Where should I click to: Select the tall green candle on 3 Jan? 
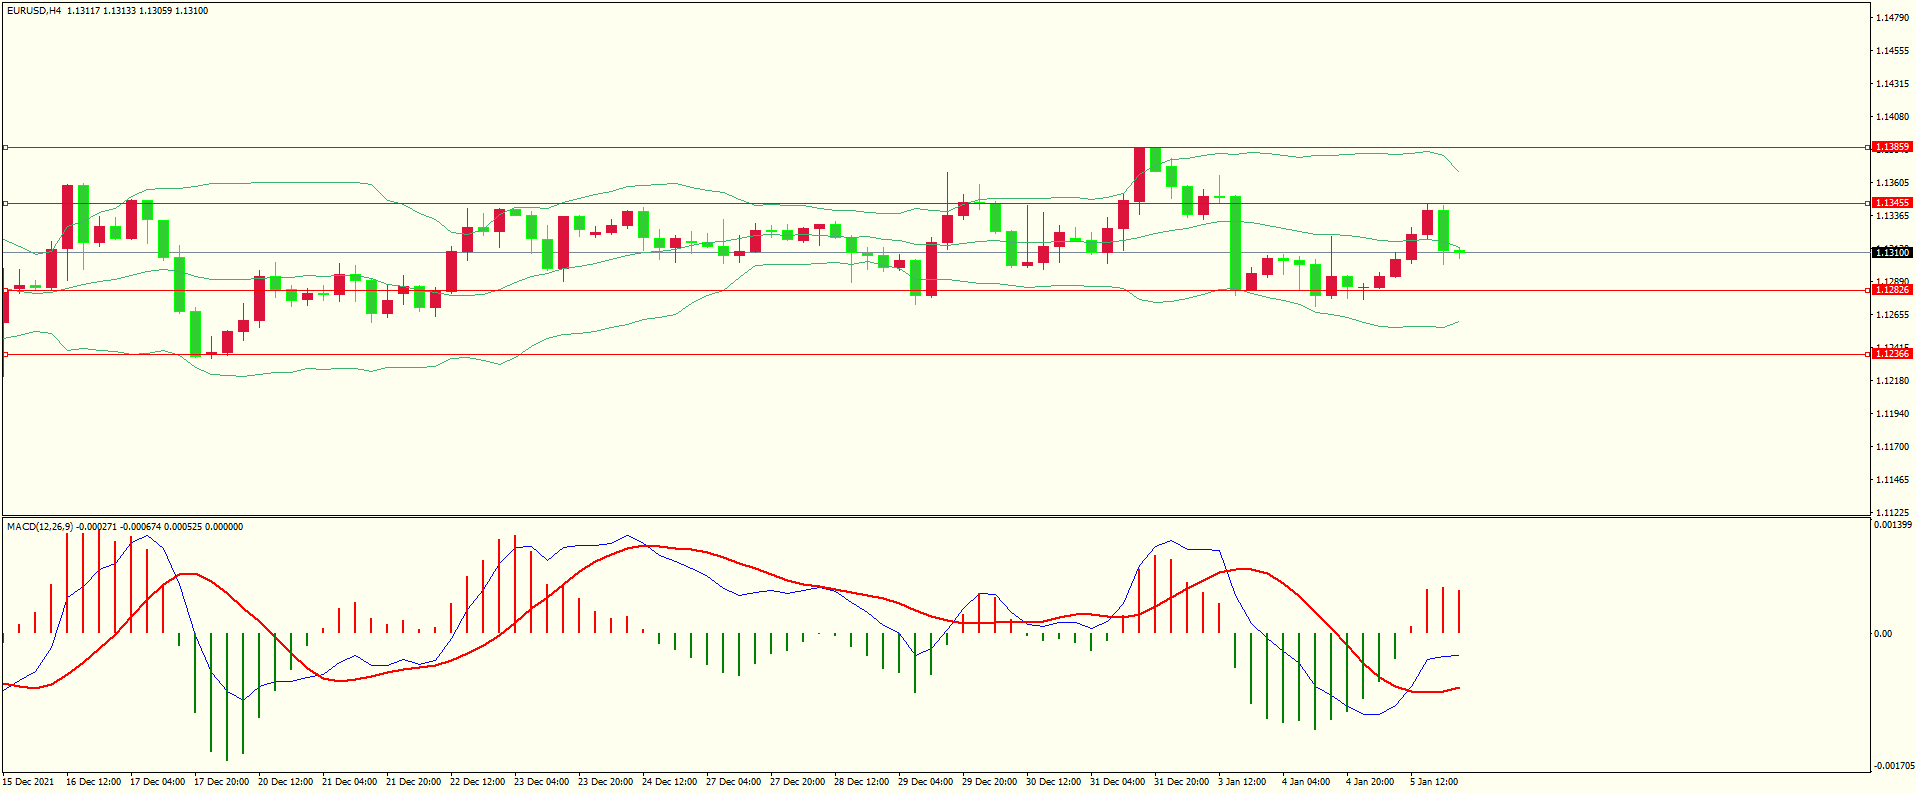coord(1236,242)
